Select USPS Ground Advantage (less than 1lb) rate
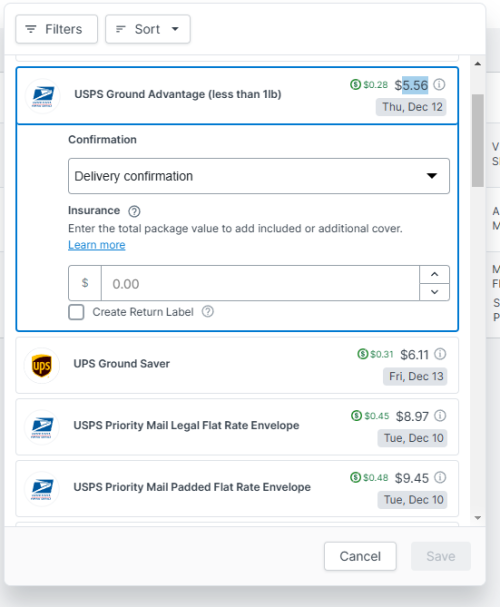Viewport: 500px width, 607px height. click(237, 96)
